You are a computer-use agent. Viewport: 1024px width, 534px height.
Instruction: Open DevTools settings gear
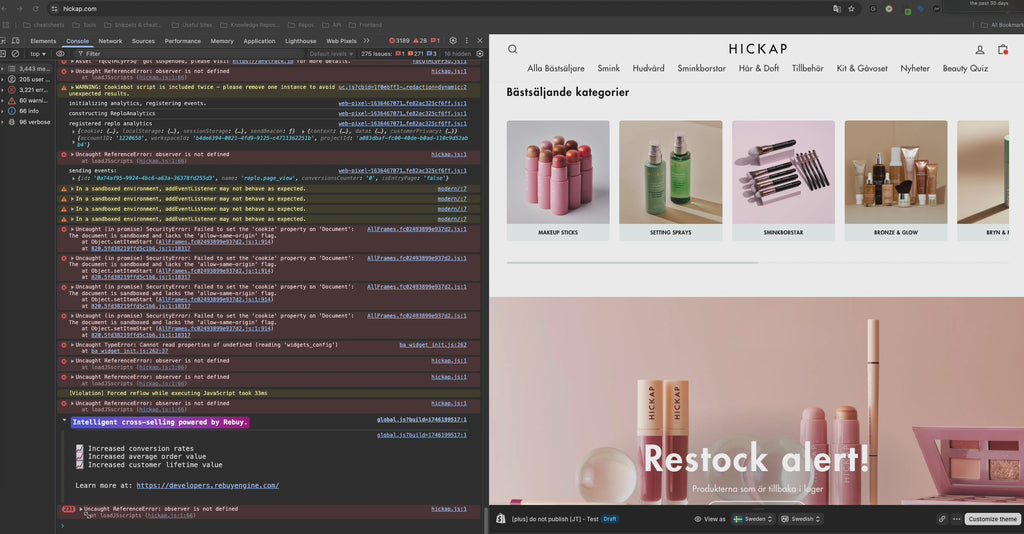[x=453, y=41]
